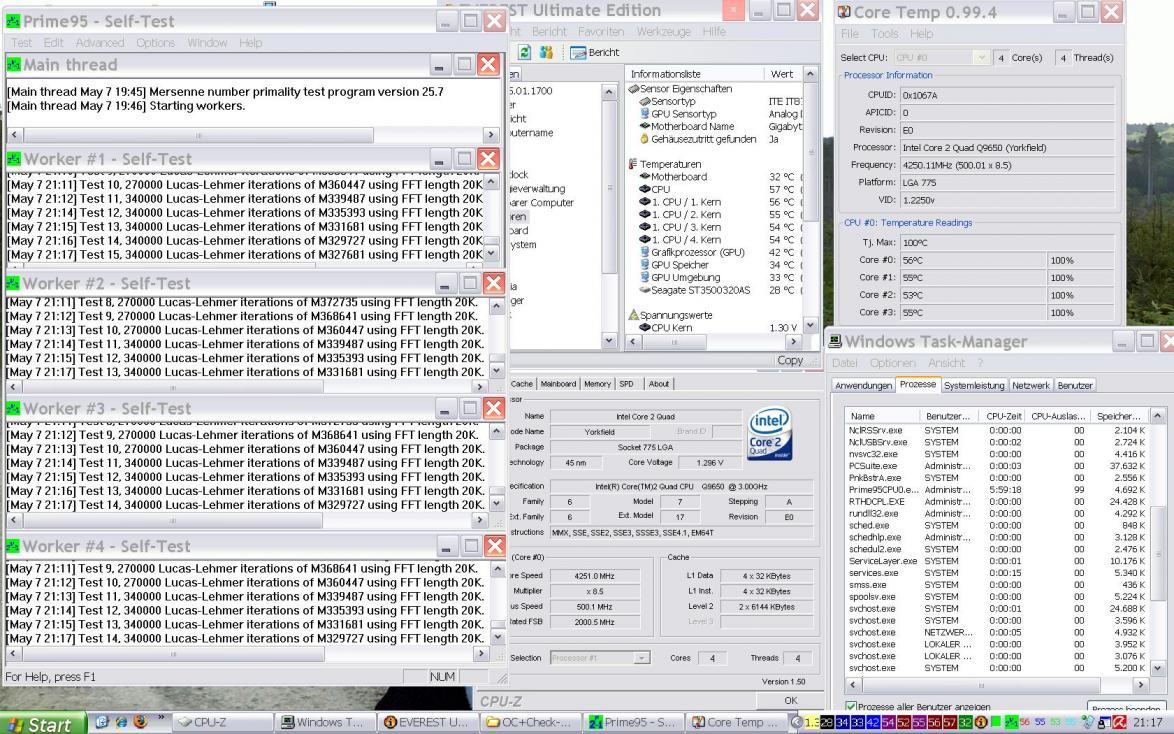This screenshot has width=1174, height=734.
Task: Switch to the Netzwerk tab in Task-Manager
Action: [x=1030, y=385]
